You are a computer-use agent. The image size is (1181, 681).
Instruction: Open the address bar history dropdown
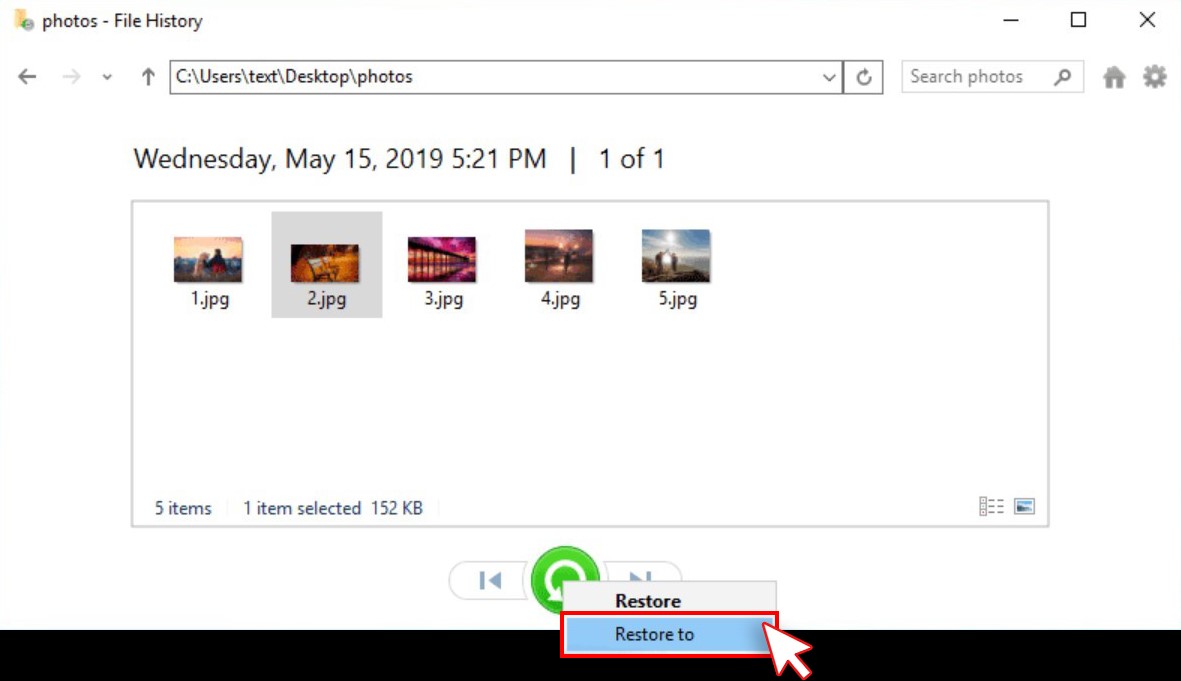tap(829, 77)
